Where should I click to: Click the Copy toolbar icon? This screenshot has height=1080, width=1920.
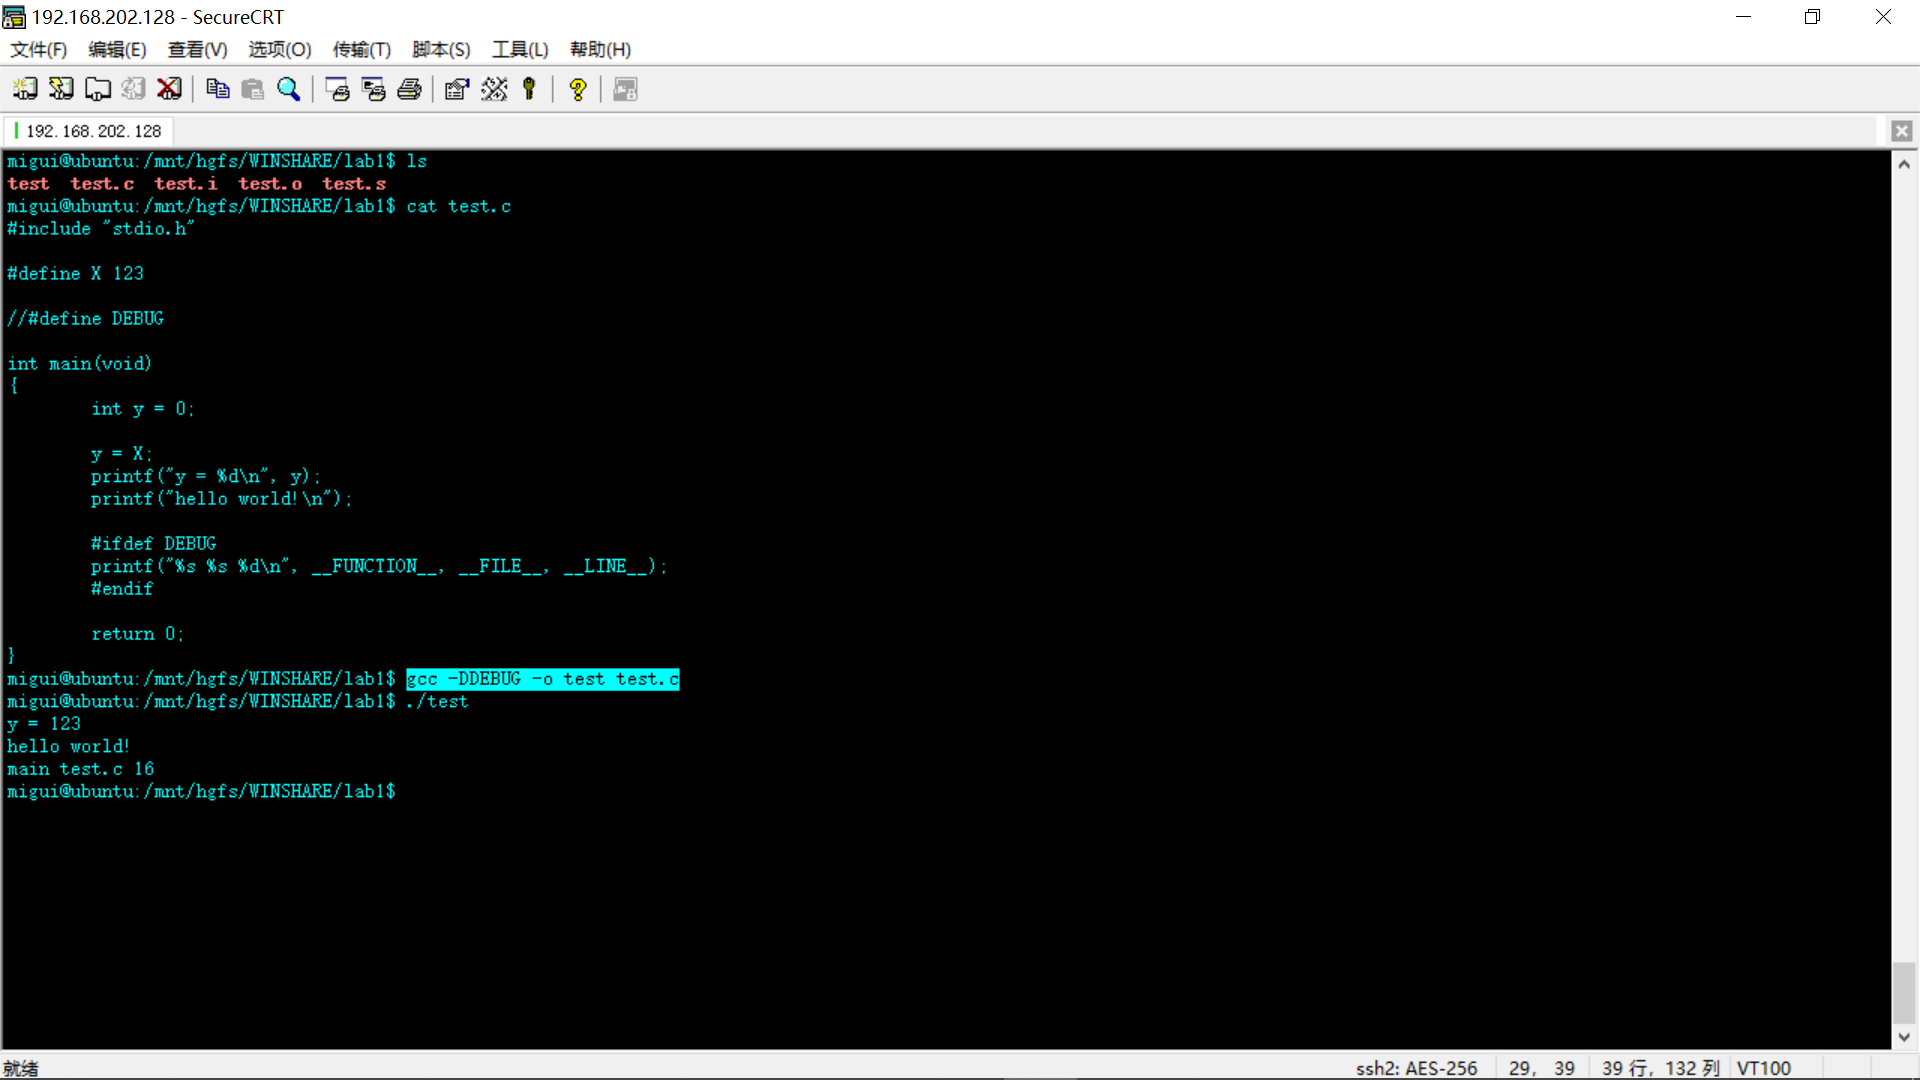217,89
